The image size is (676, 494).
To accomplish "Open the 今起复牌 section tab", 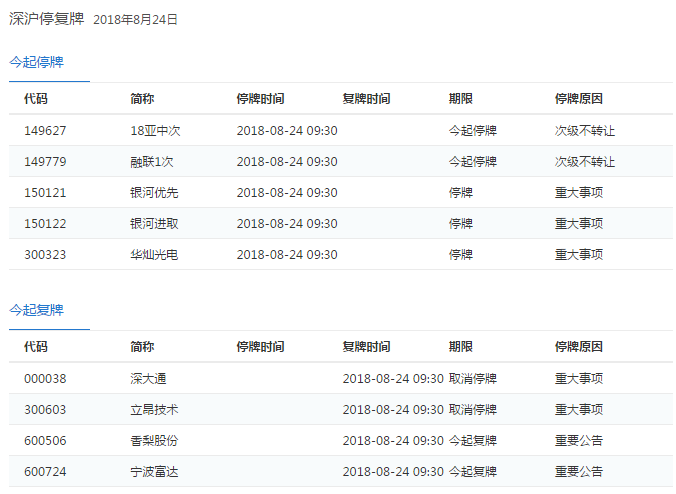I will tap(36, 310).
